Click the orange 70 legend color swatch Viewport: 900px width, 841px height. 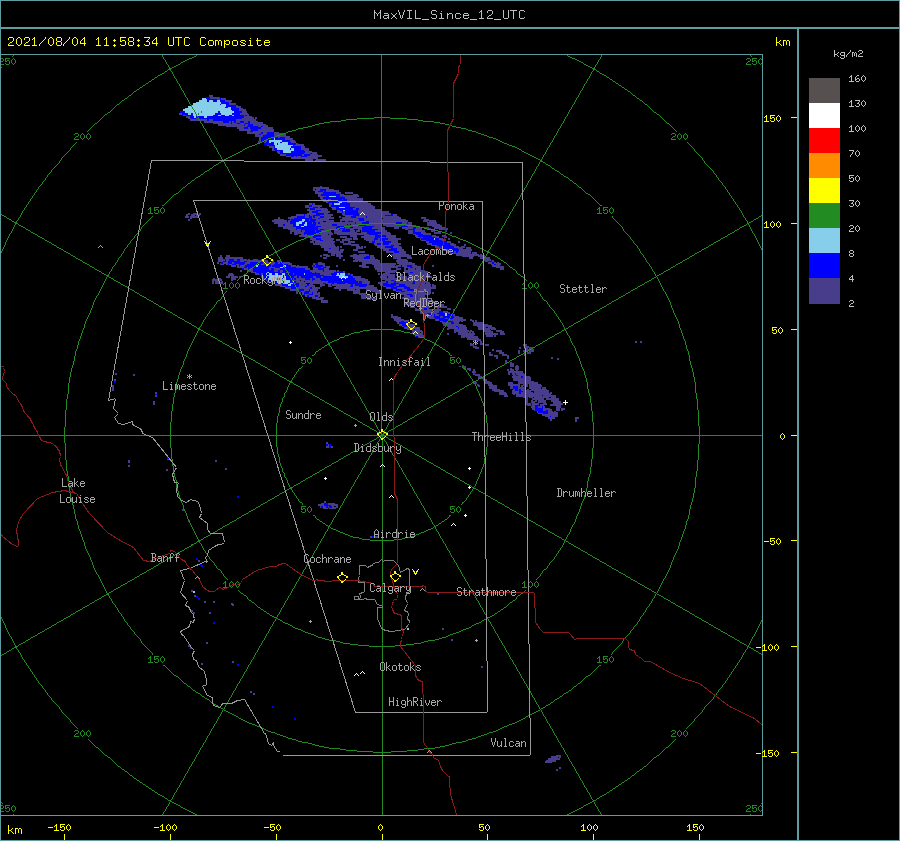point(824,166)
